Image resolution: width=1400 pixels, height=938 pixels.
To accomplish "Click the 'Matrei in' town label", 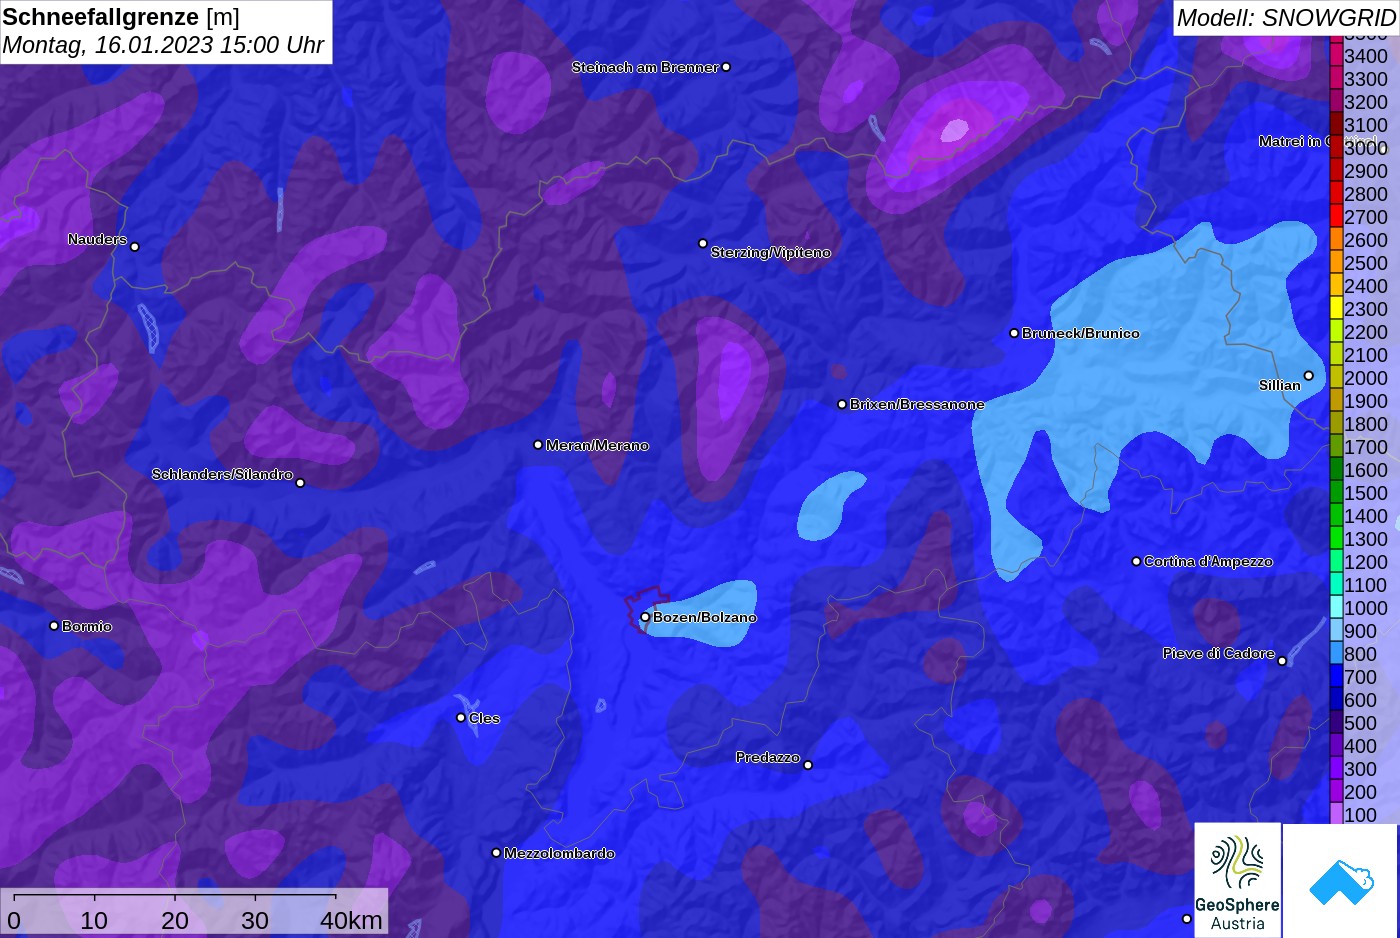I will point(1290,141).
